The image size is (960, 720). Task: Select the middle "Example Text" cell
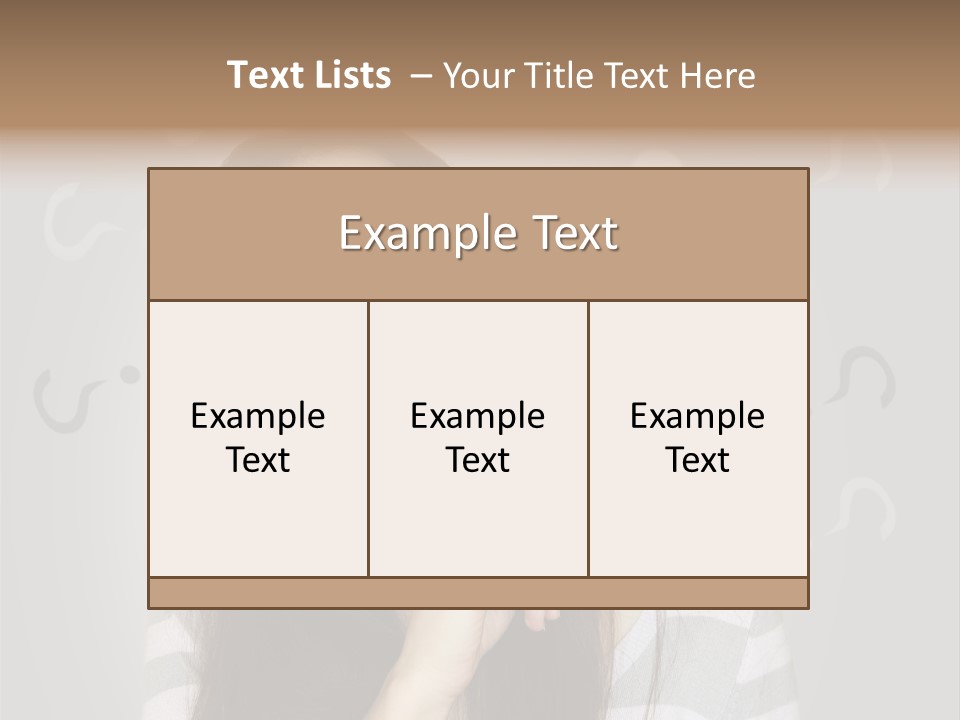pyautogui.click(x=478, y=438)
